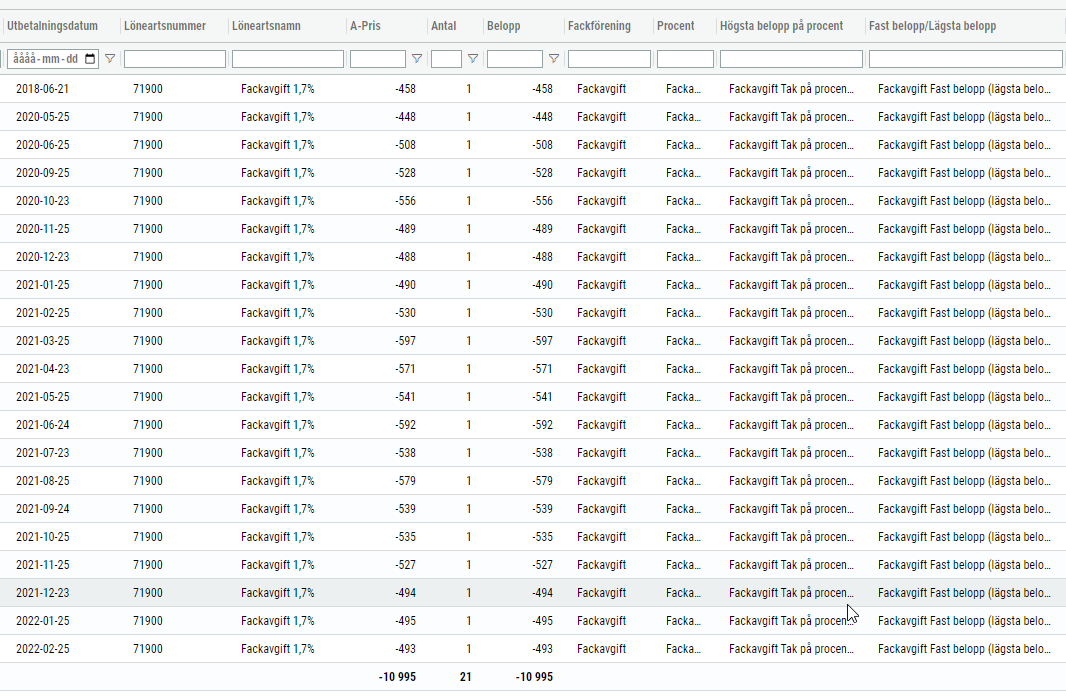This screenshot has height=696, width=1066.
Task: Click A-Pris value -571
Action: [405, 369]
